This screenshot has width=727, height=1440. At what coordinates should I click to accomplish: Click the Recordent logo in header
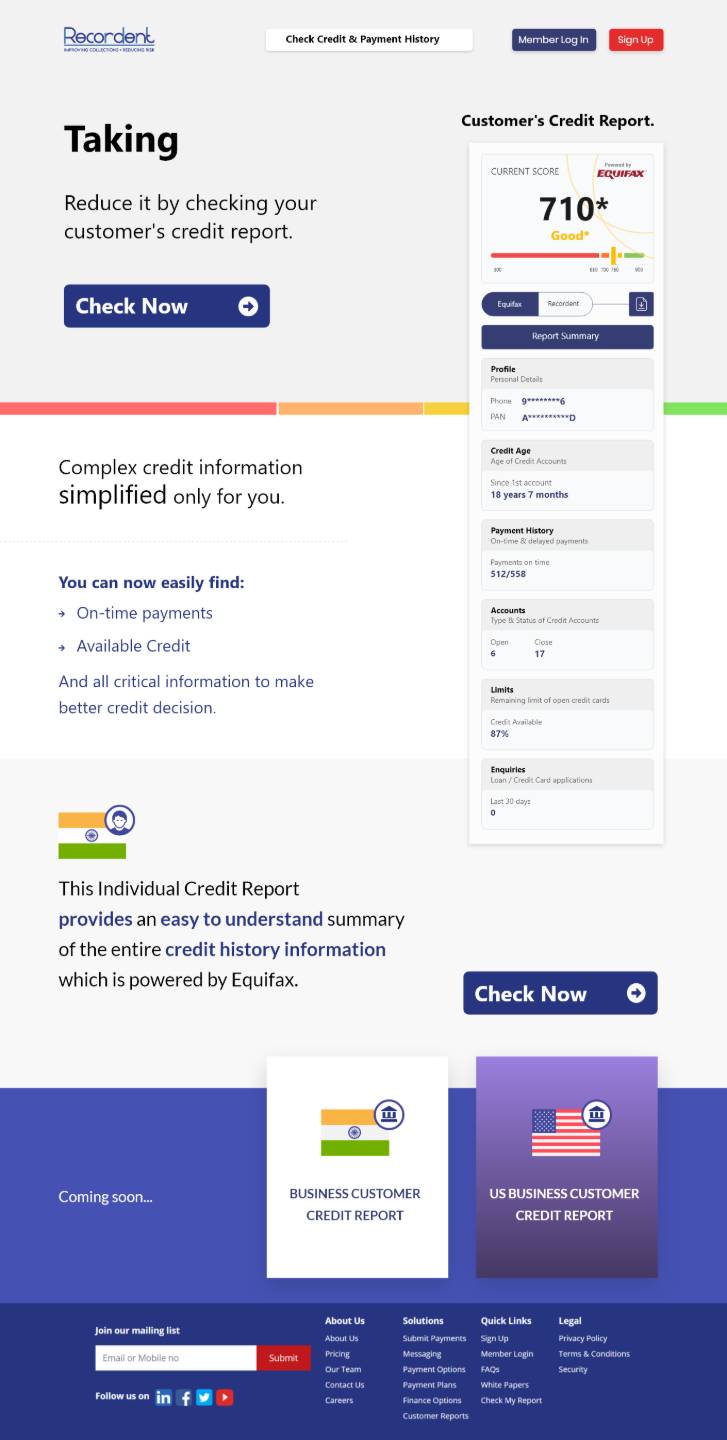pos(109,39)
